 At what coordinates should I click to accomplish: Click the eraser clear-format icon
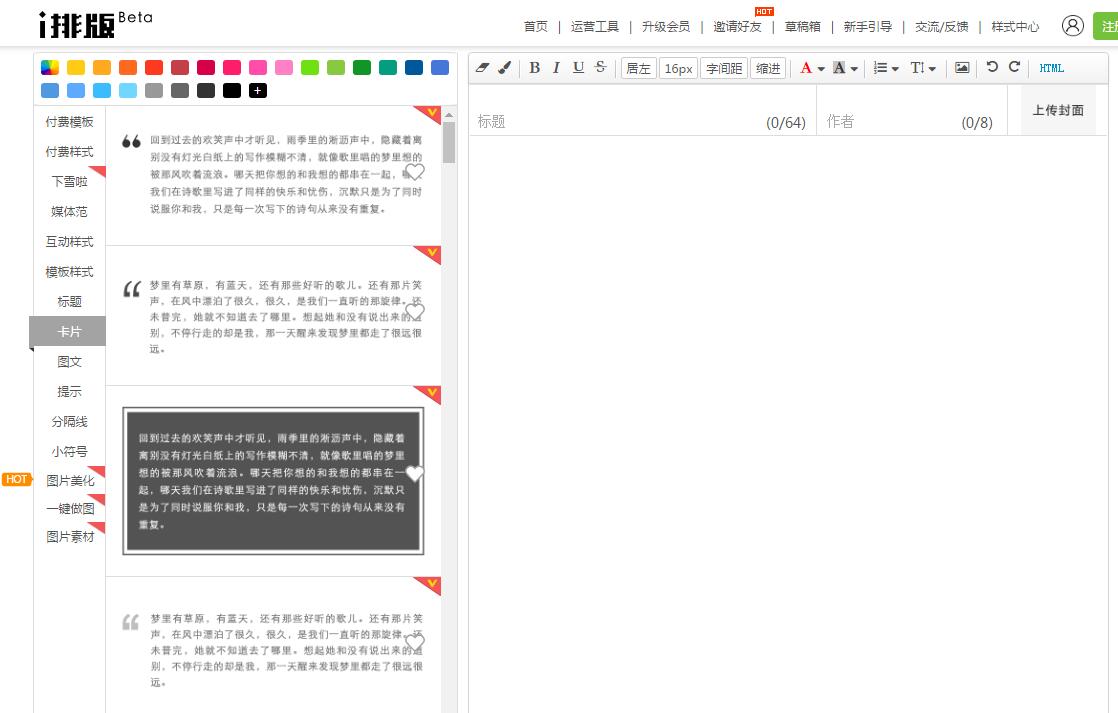click(483, 68)
